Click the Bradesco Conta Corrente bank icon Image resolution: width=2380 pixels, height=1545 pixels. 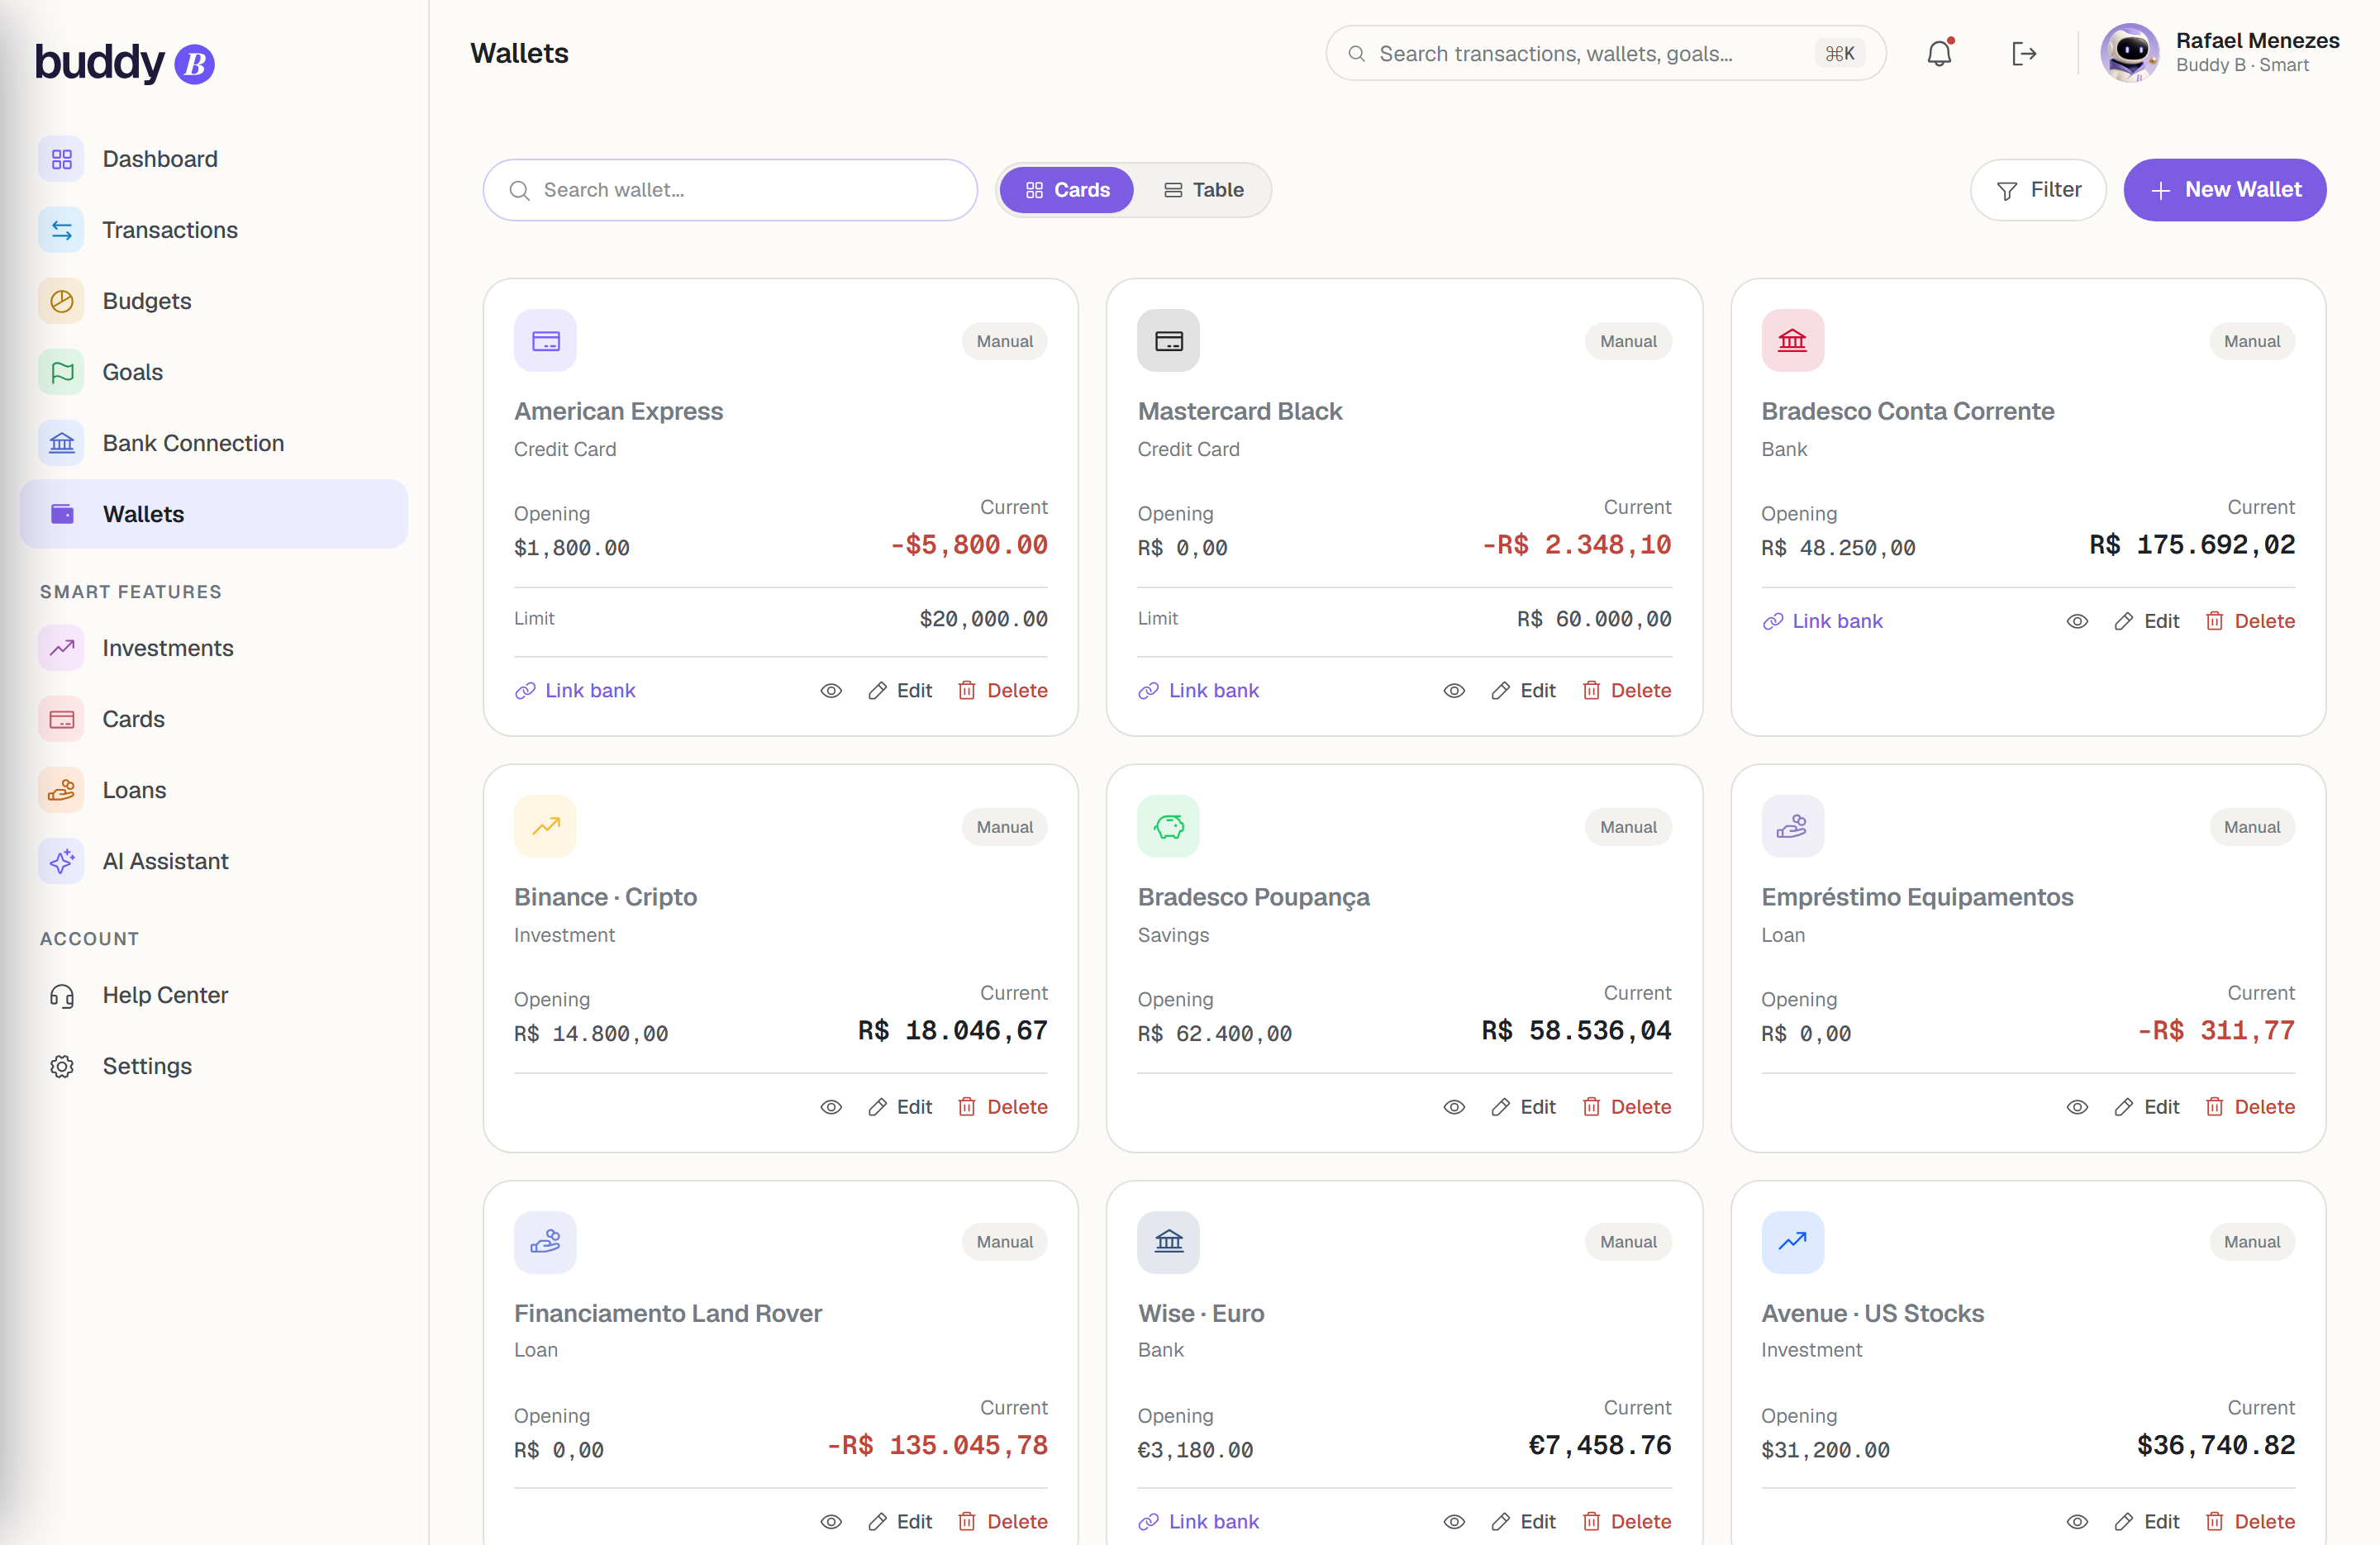click(1792, 341)
